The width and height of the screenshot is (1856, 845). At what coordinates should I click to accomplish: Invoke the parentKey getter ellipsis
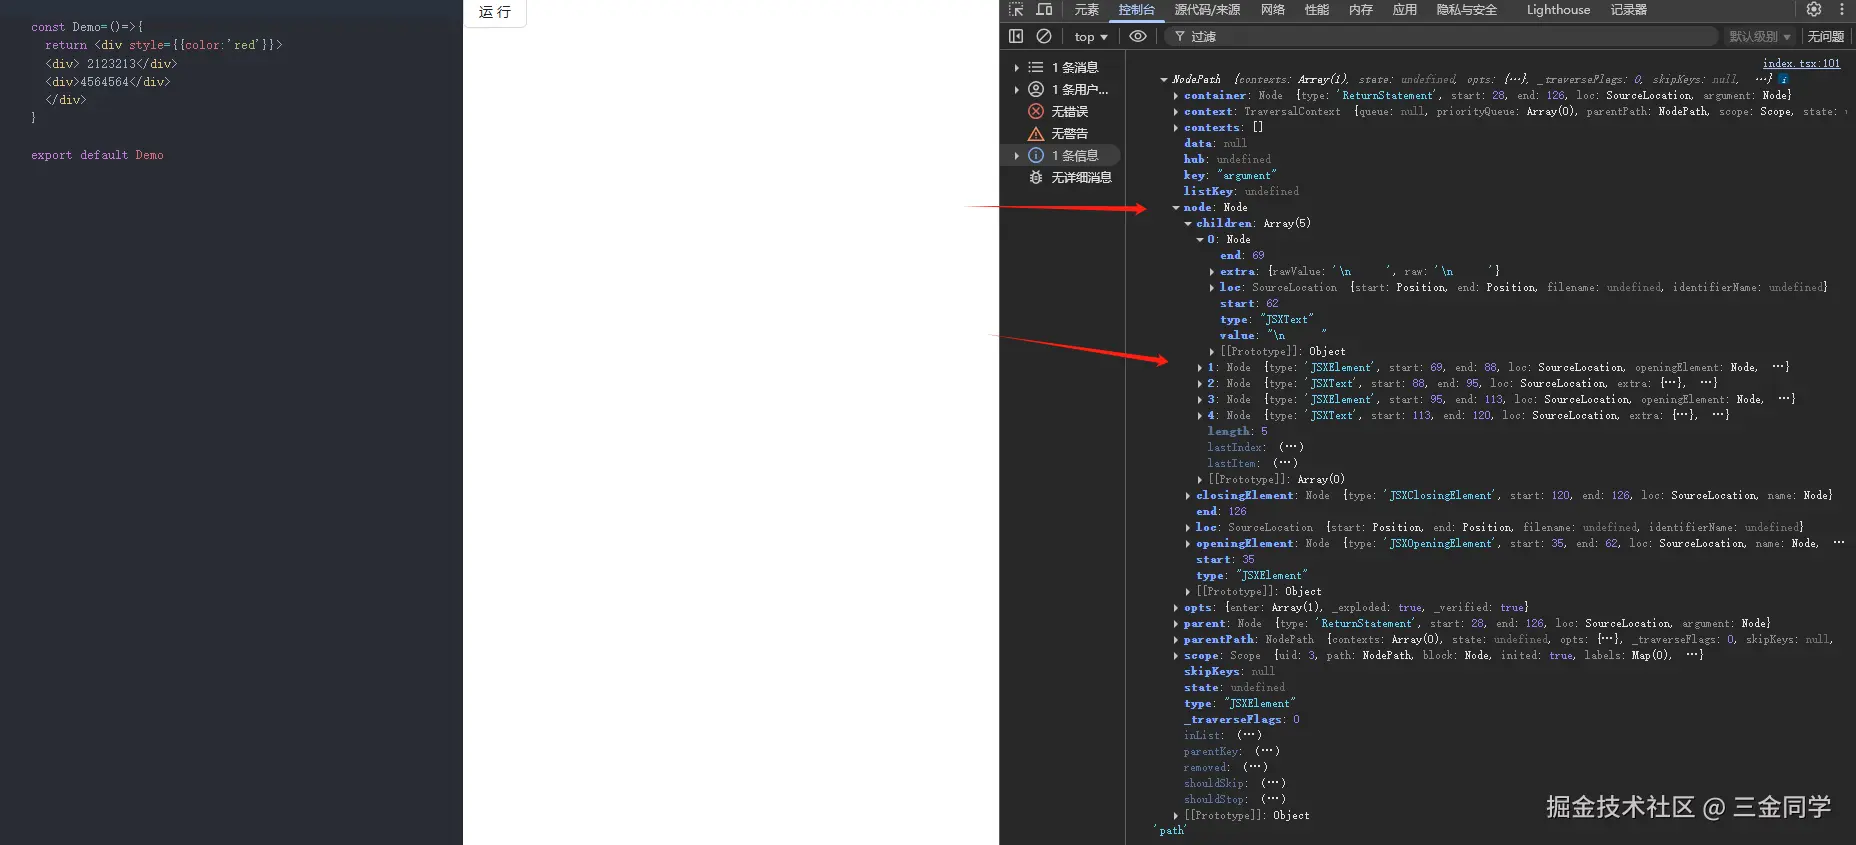tap(1267, 751)
